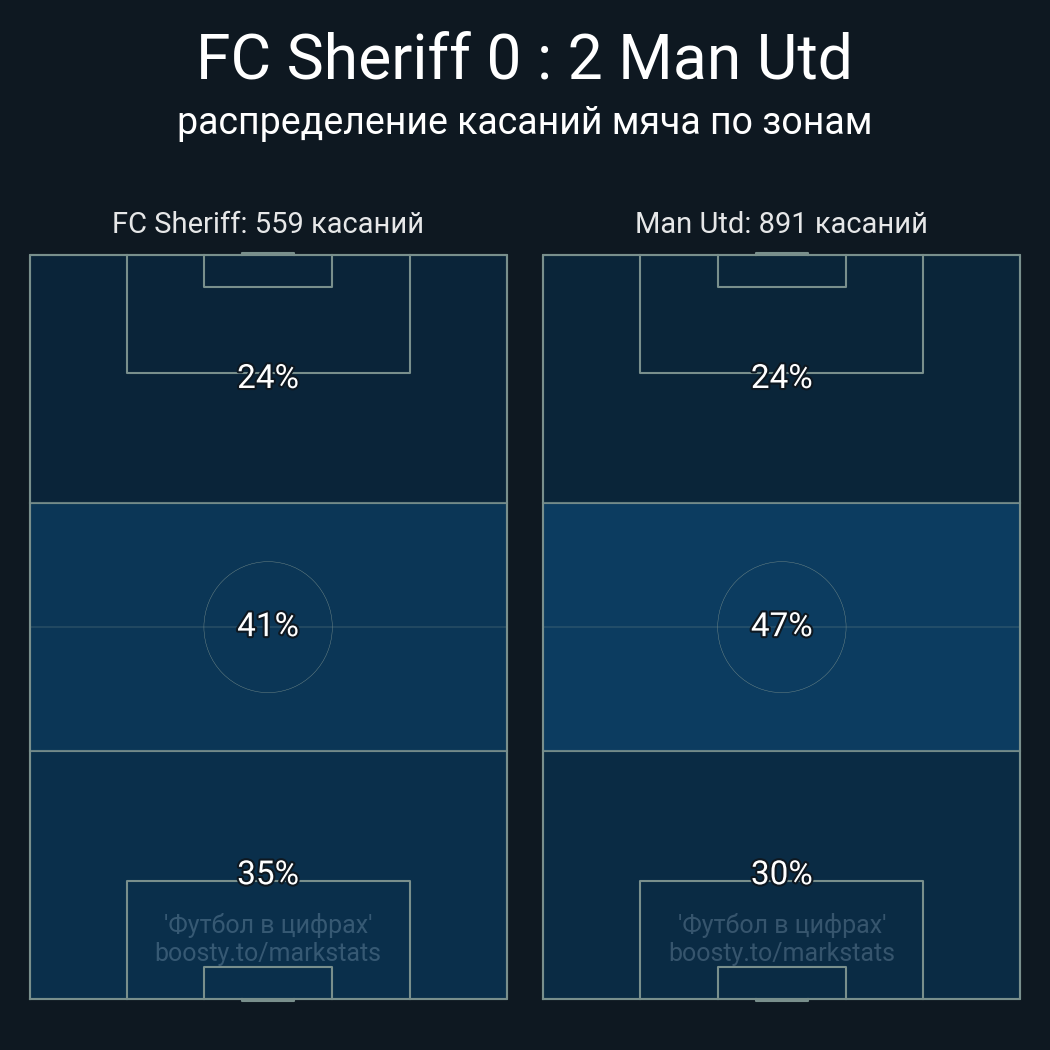The height and width of the screenshot is (1050, 1050).
Task: Open boosty.to/markstats link on Sheriff pitch
Action: point(268,952)
